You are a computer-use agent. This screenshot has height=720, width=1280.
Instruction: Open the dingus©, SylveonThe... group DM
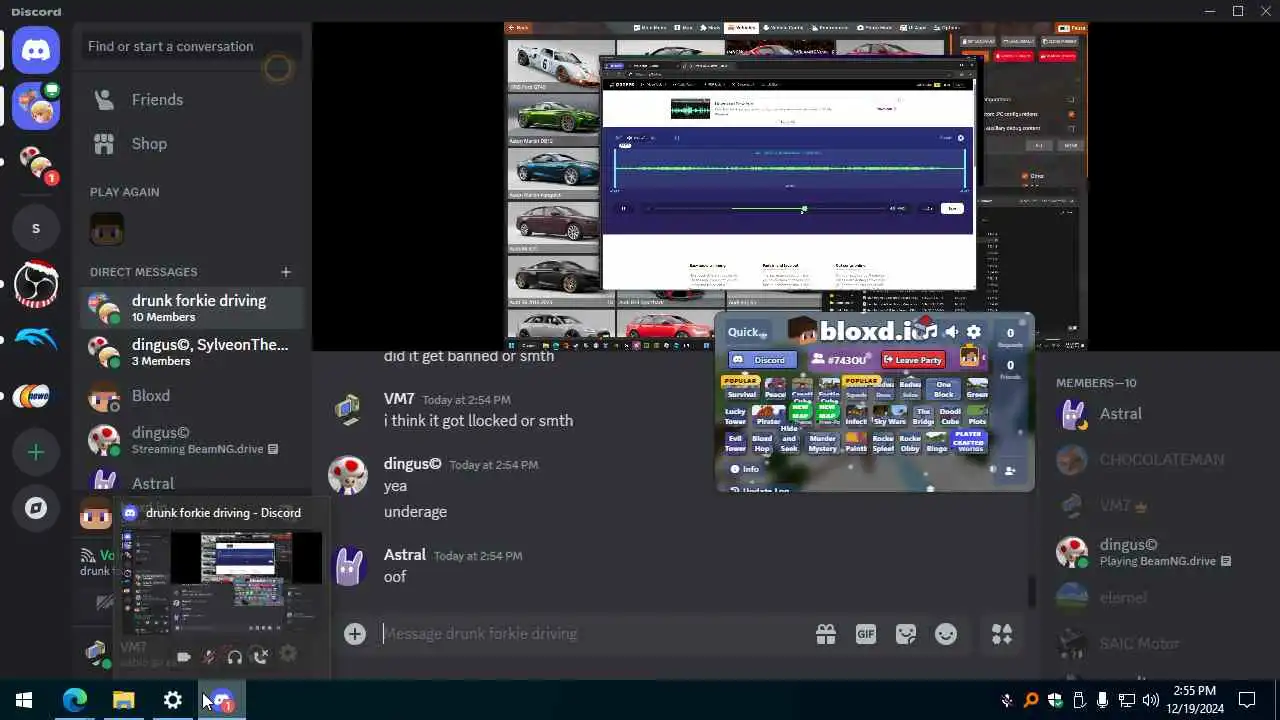pos(192,352)
